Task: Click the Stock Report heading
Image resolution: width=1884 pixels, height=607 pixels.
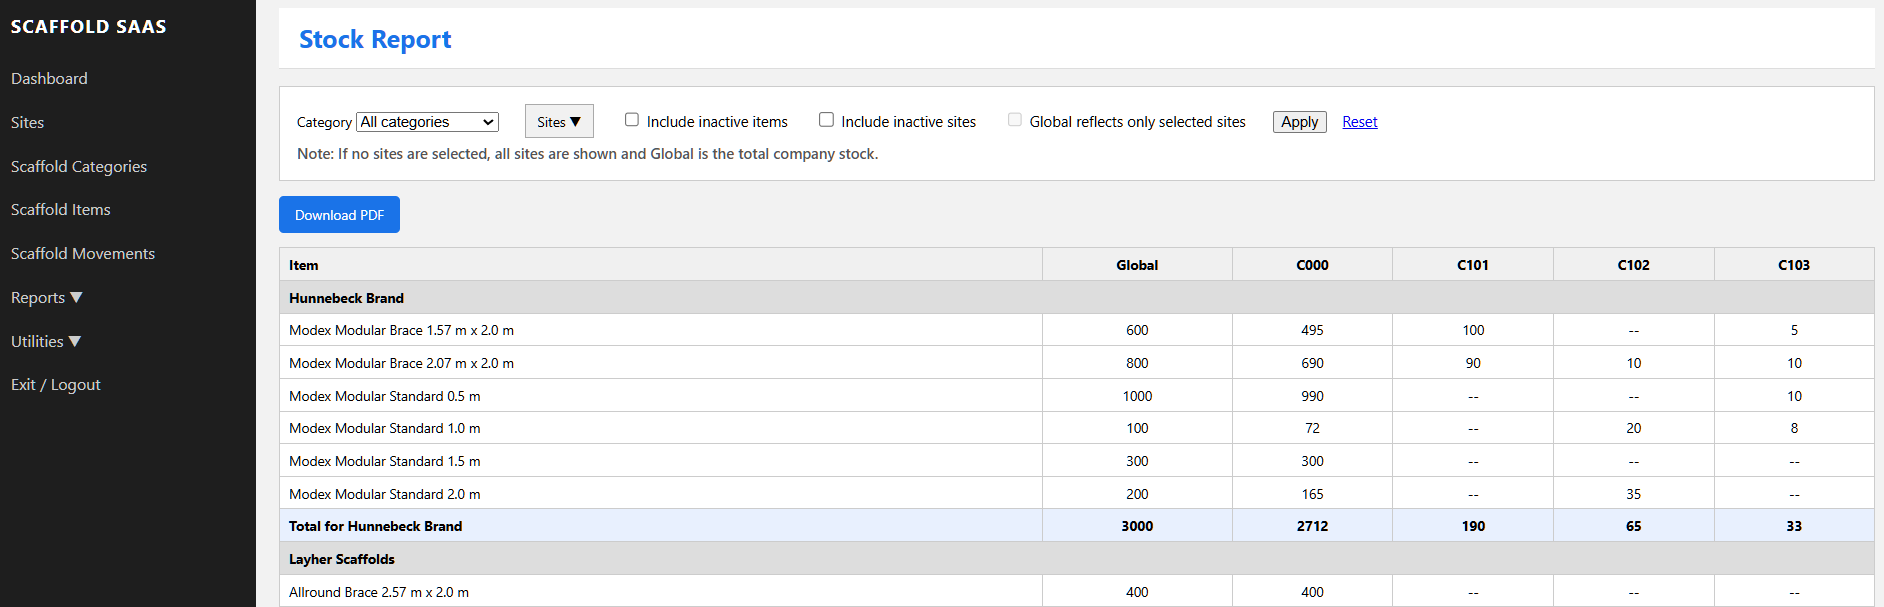Action: point(375,39)
